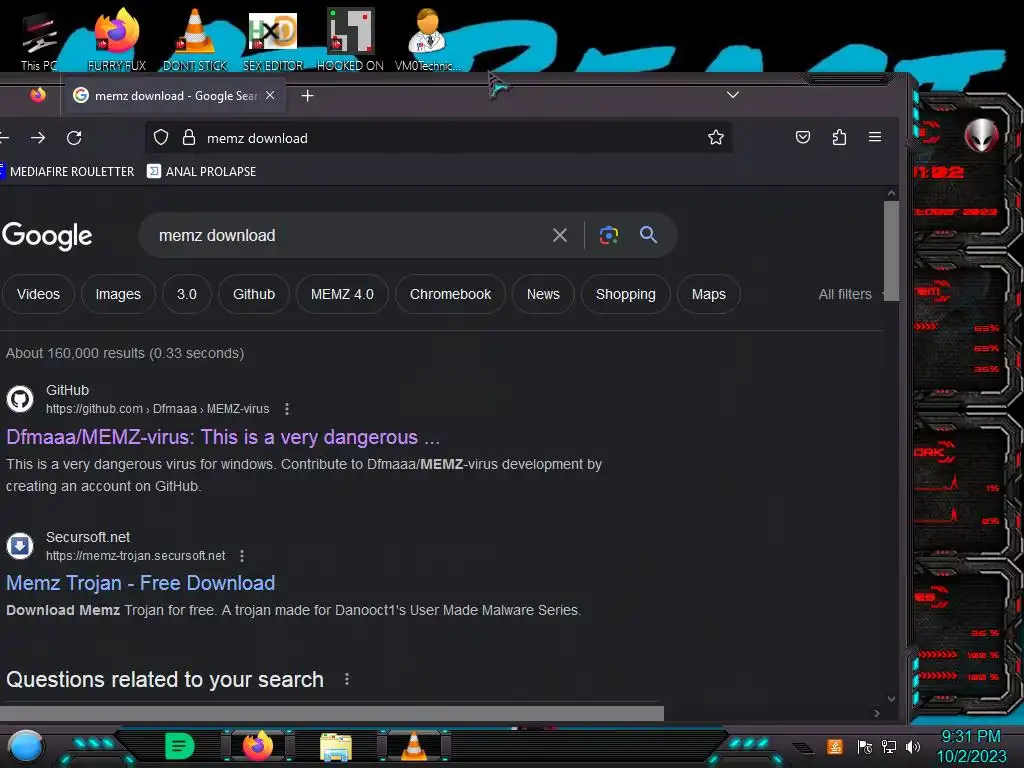This screenshot has height=768, width=1024.
Task: Click the scroll down arrow on the page scrollbar
Action: click(891, 699)
